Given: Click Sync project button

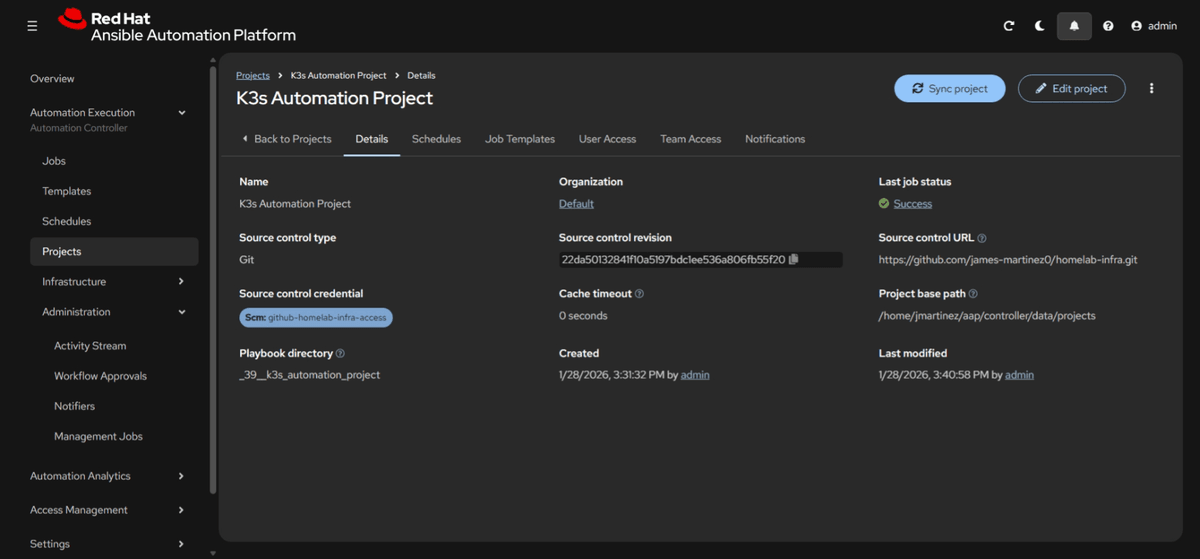Looking at the screenshot, I should (949, 88).
